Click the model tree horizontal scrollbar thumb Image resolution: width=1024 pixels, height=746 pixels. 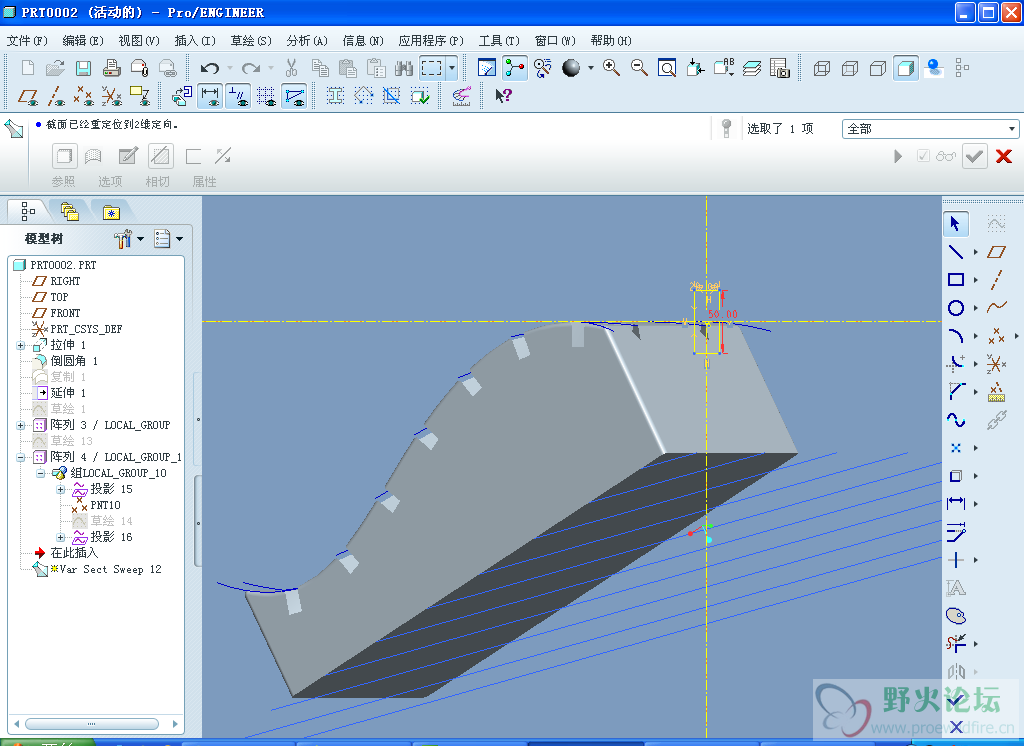point(91,724)
